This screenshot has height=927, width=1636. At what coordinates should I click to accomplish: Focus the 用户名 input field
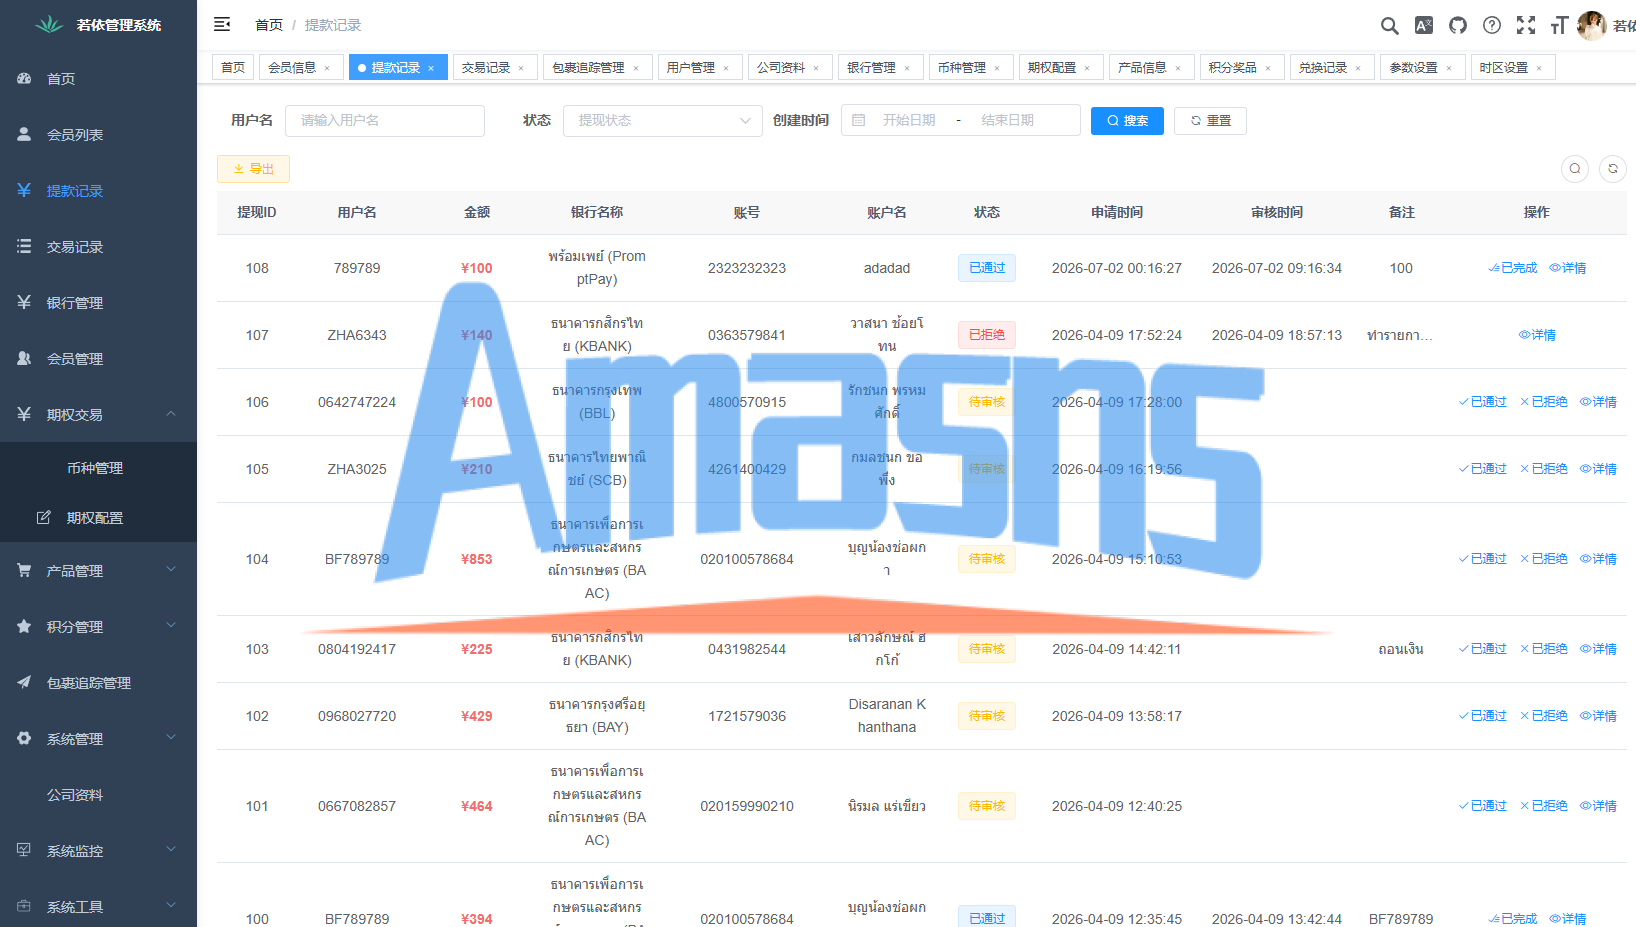pos(385,121)
